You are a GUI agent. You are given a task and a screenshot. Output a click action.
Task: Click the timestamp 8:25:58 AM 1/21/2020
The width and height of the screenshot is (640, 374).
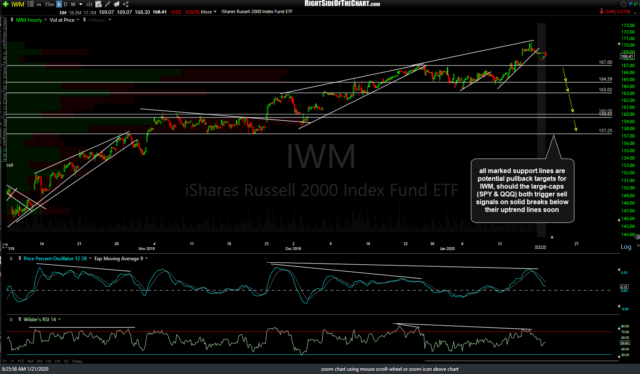coord(25,369)
